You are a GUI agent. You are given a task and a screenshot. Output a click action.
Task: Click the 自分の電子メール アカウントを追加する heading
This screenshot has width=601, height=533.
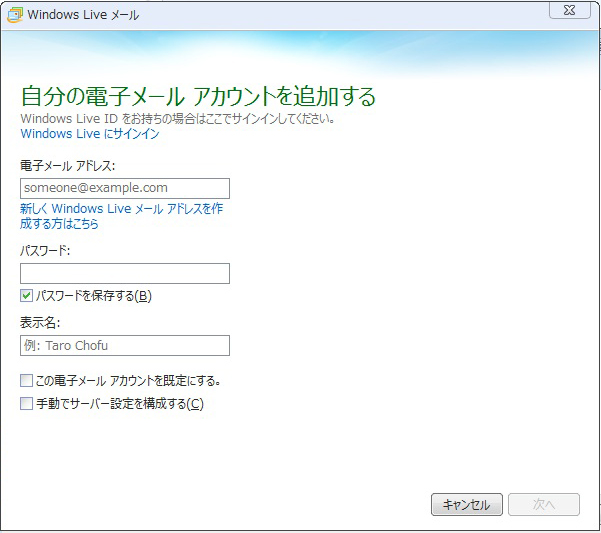pos(198,96)
